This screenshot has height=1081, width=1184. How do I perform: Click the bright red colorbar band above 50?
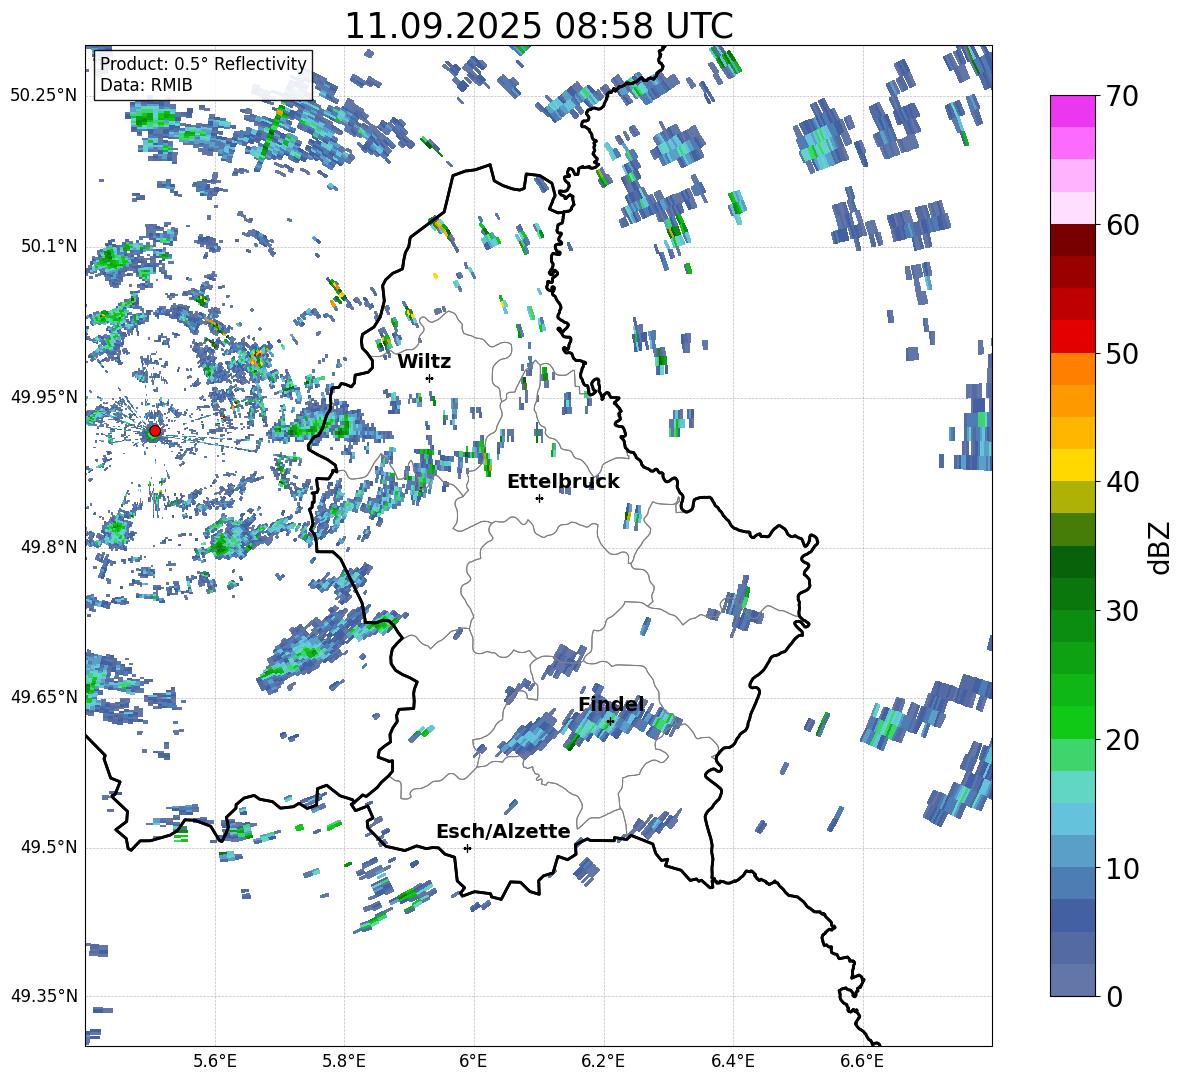click(x=1072, y=337)
